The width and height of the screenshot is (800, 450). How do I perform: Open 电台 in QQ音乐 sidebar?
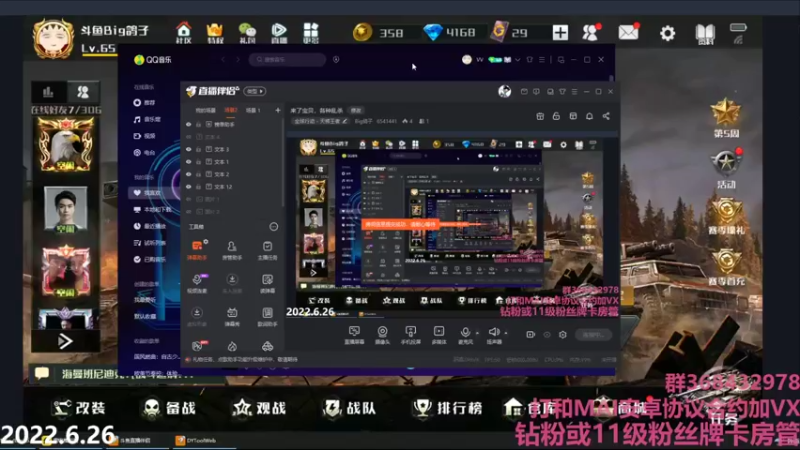click(x=144, y=153)
